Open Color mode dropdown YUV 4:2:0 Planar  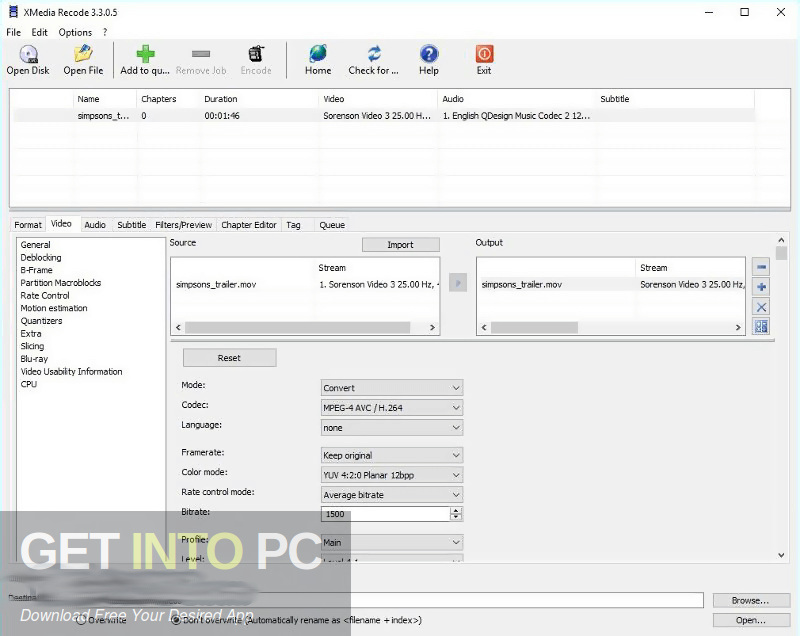tap(392, 475)
